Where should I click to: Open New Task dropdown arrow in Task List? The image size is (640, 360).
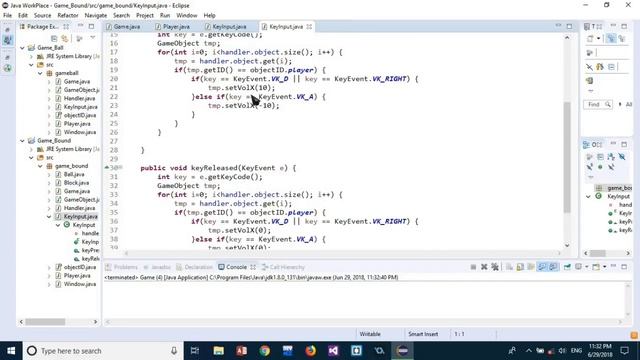click(598, 38)
